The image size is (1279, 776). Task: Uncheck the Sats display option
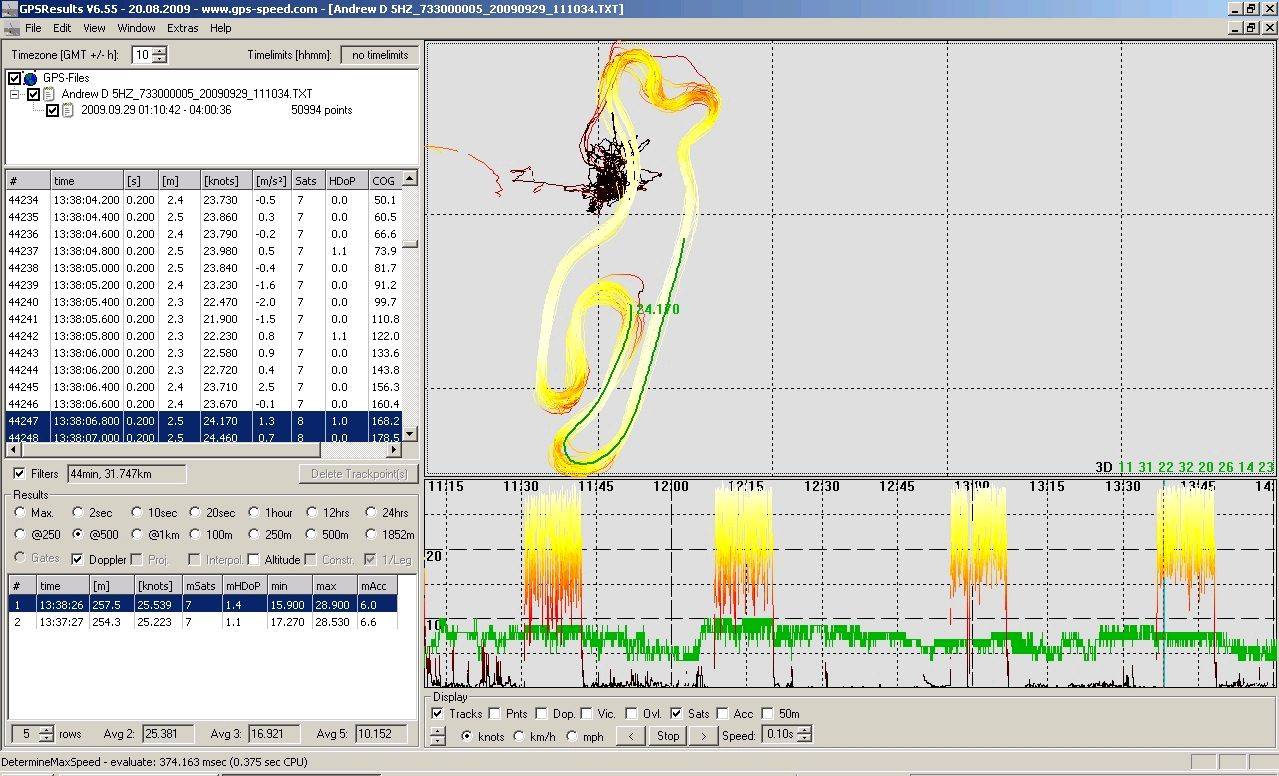(677, 713)
